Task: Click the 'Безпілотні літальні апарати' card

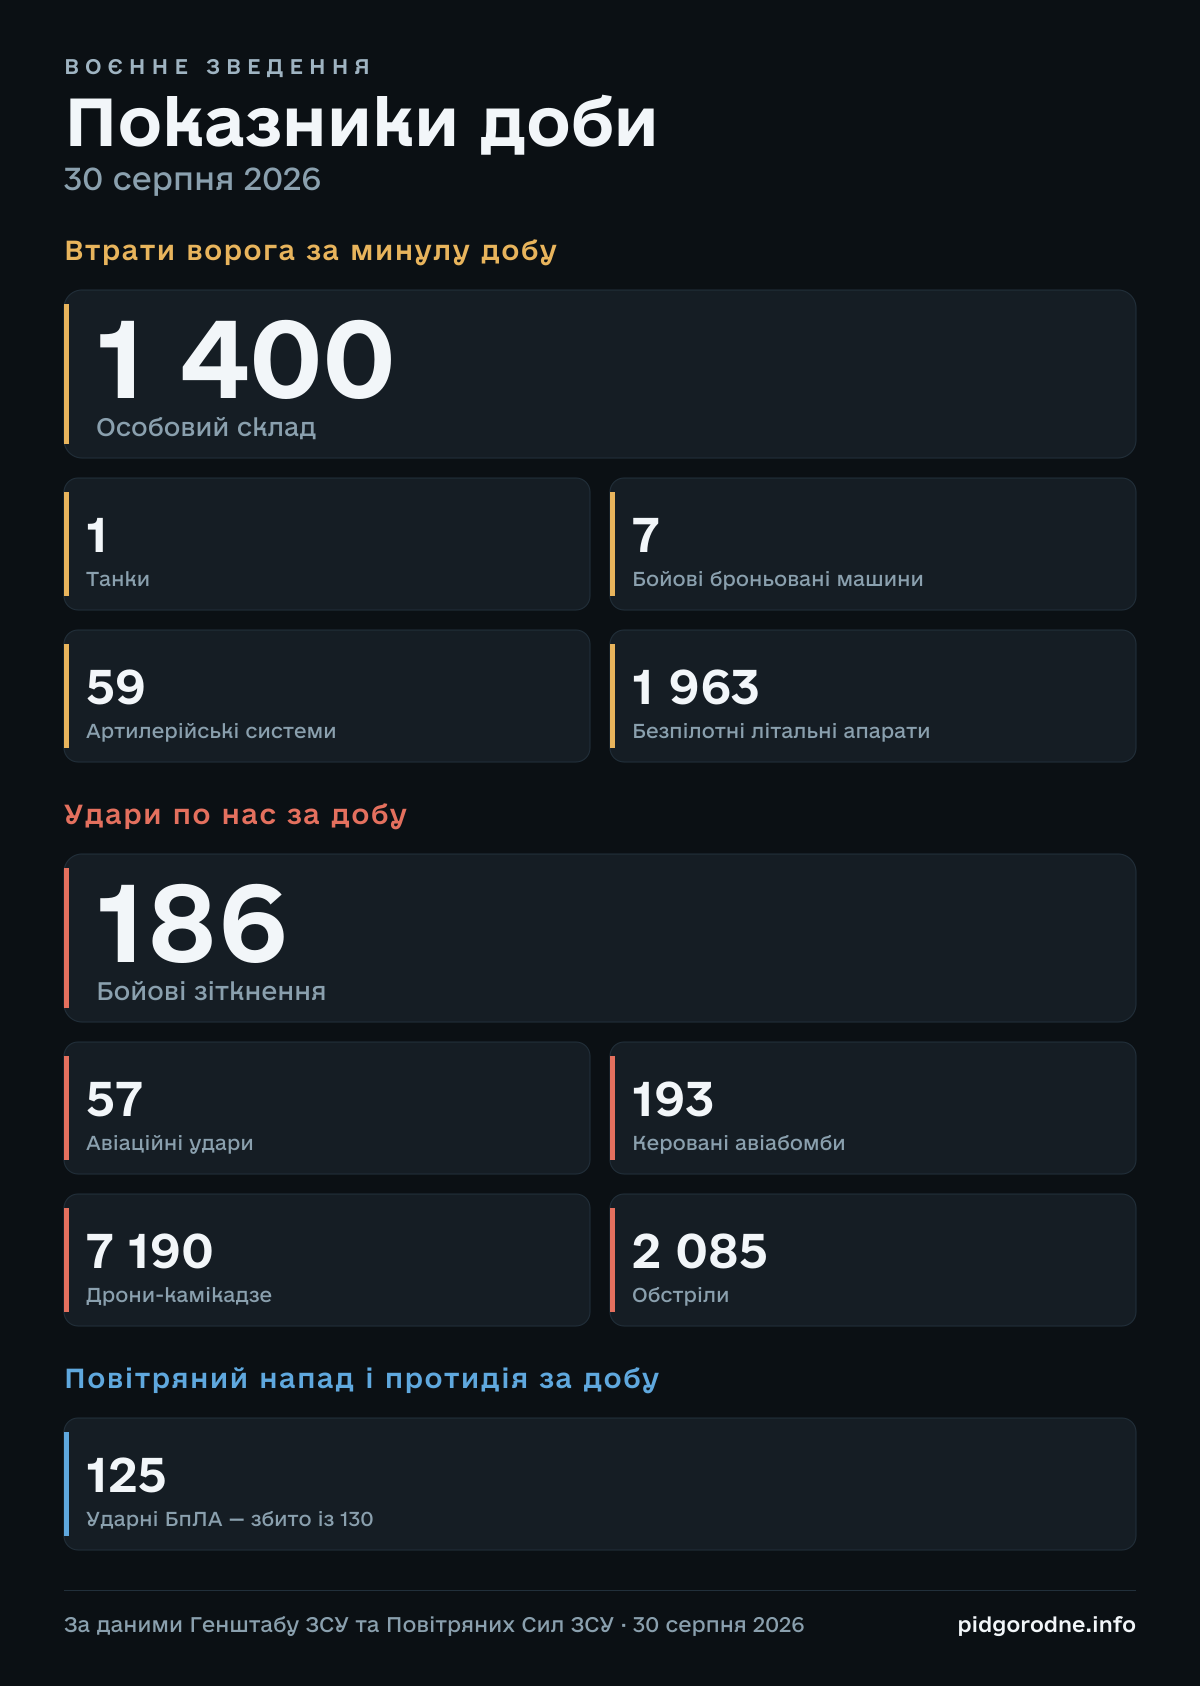Action: 873,696
